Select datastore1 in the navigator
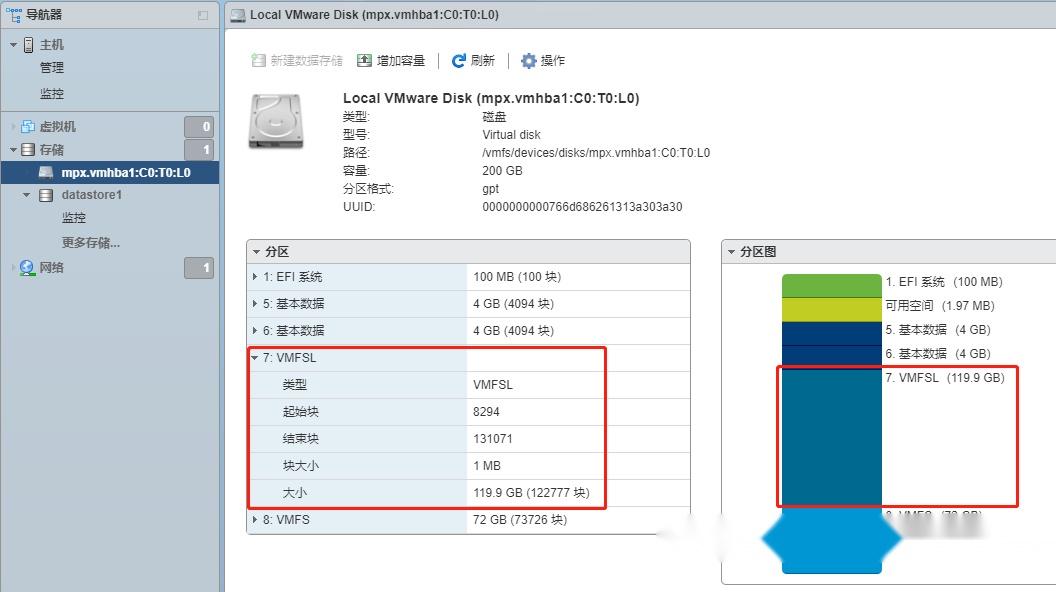This screenshot has height=592, width=1056. (x=92, y=194)
